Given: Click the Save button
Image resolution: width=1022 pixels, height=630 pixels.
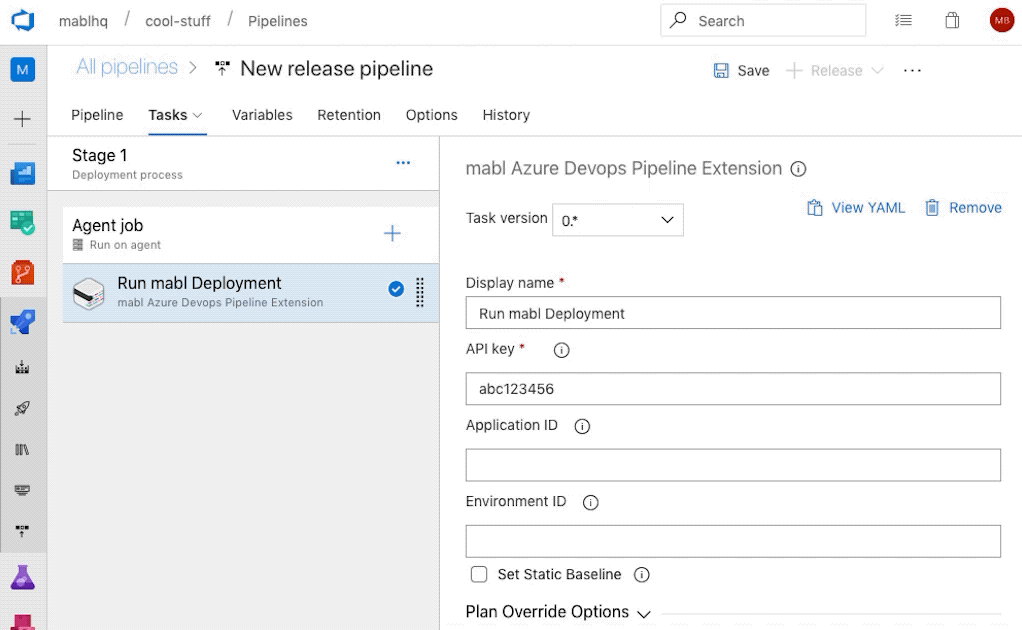Looking at the screenshot, I should pos(741,71).
